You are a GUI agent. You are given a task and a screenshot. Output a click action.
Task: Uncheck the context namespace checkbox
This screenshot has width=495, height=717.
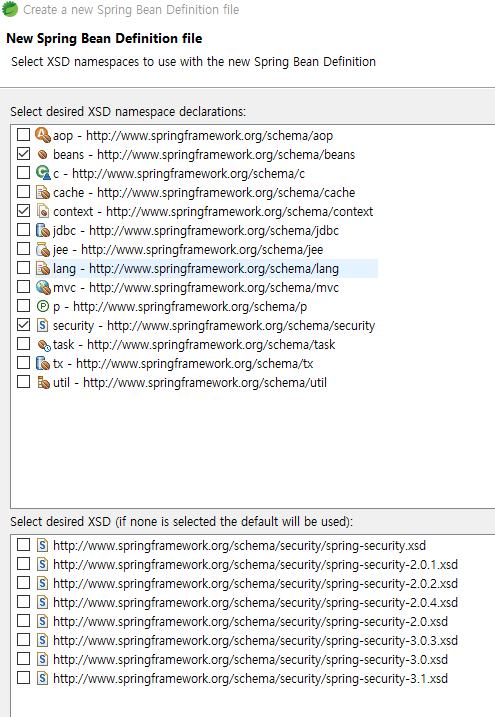(23, 210)
